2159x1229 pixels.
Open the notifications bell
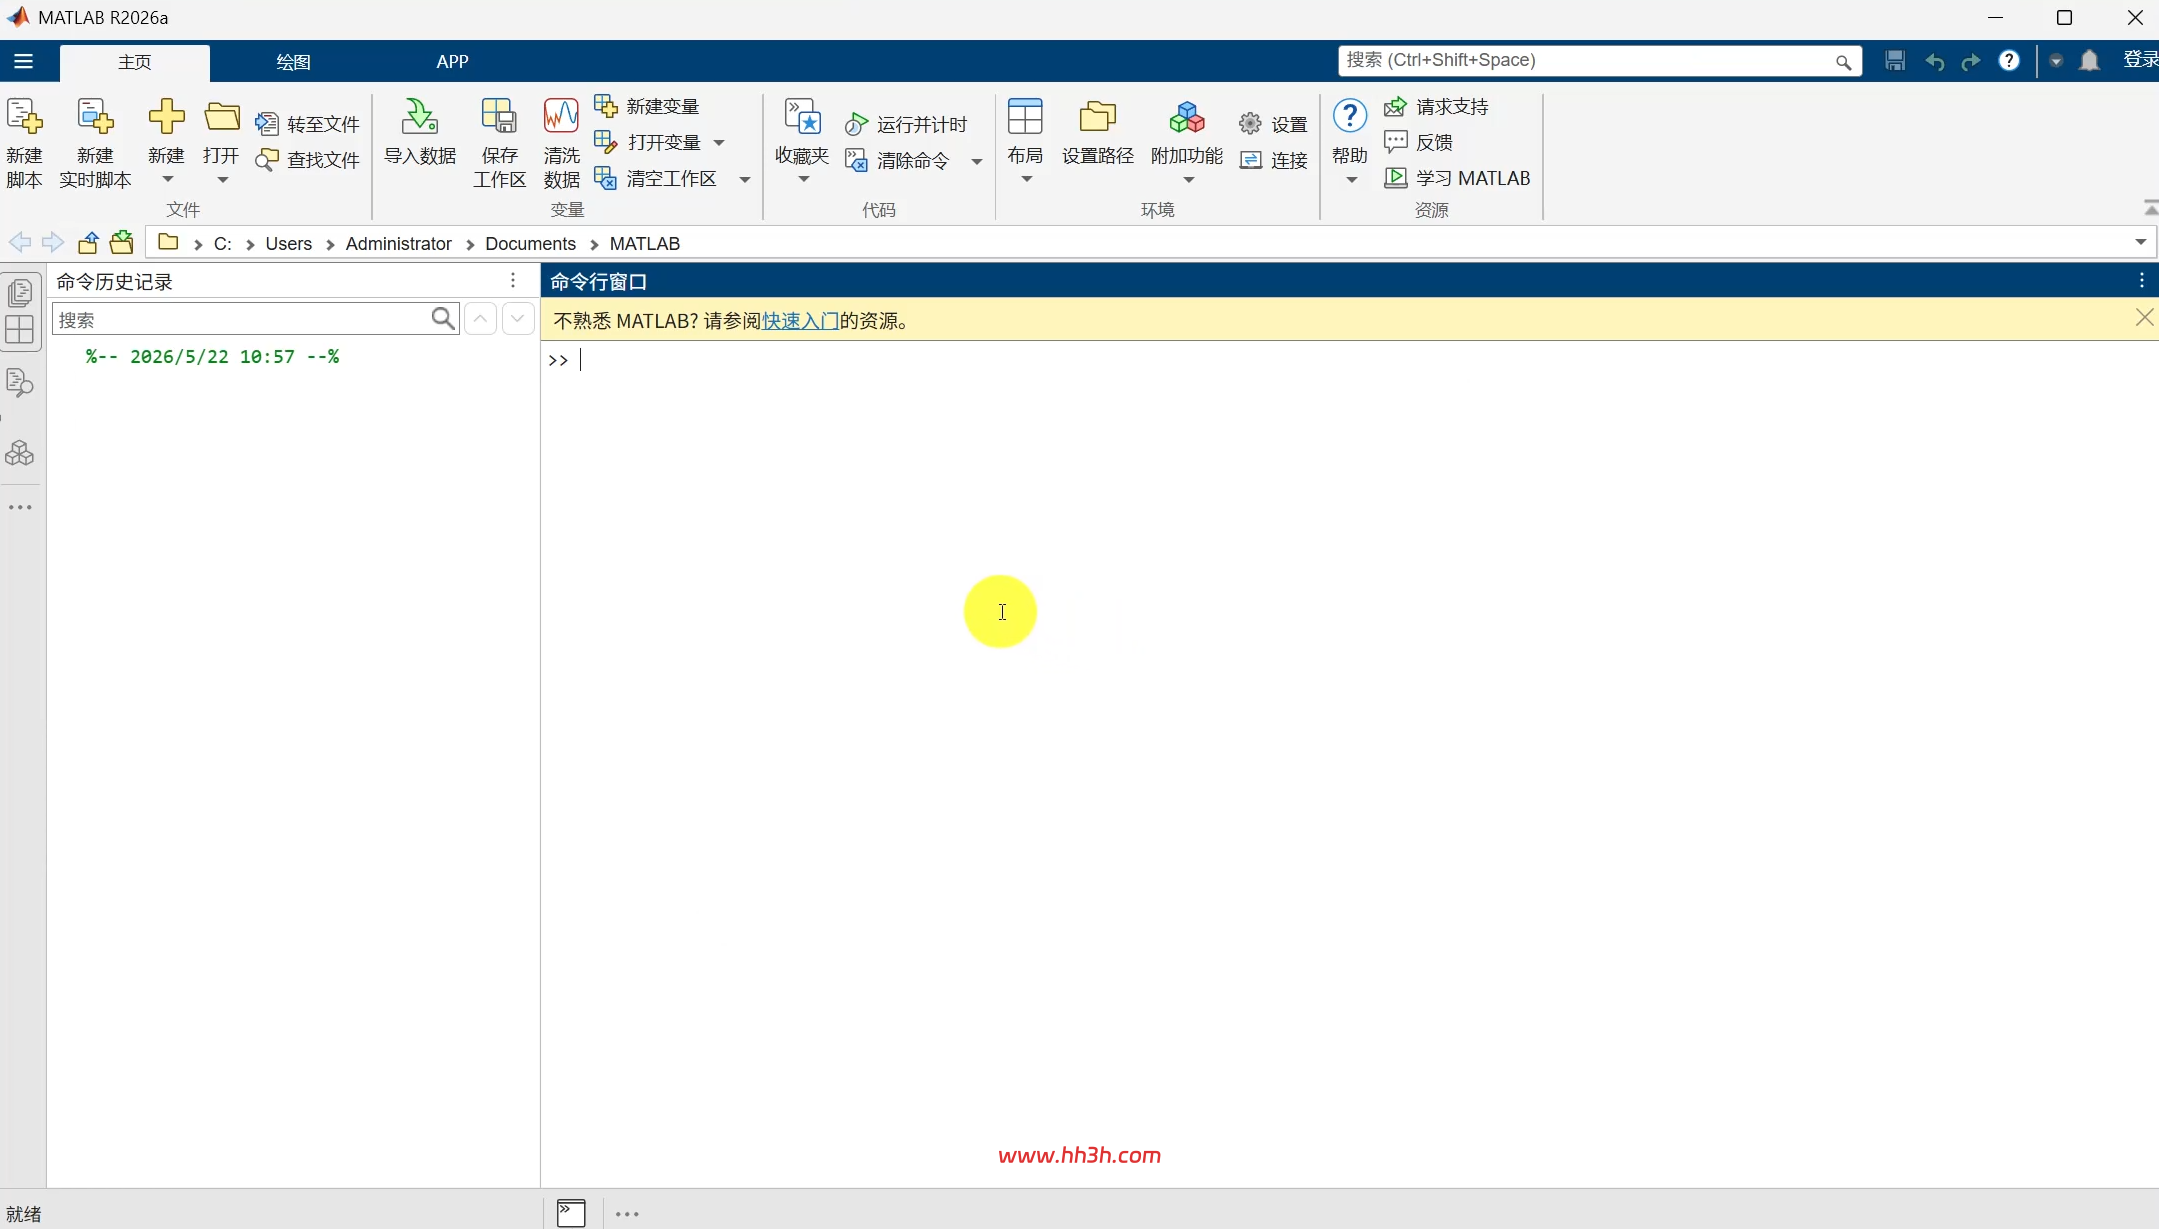(x=2089, y=61)
